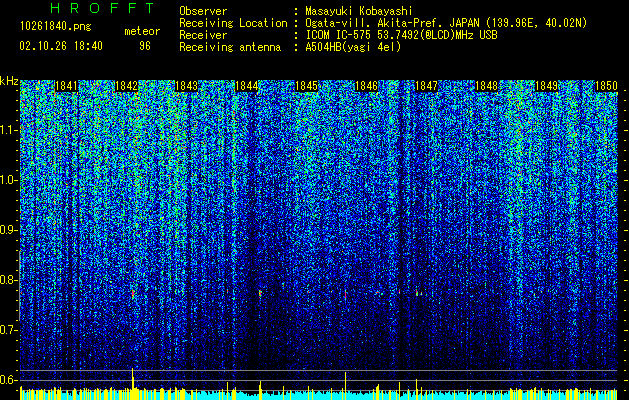This screenshot has height=400, width=629.
Task: Click the 1841 time marker
Action: point(66,86)
